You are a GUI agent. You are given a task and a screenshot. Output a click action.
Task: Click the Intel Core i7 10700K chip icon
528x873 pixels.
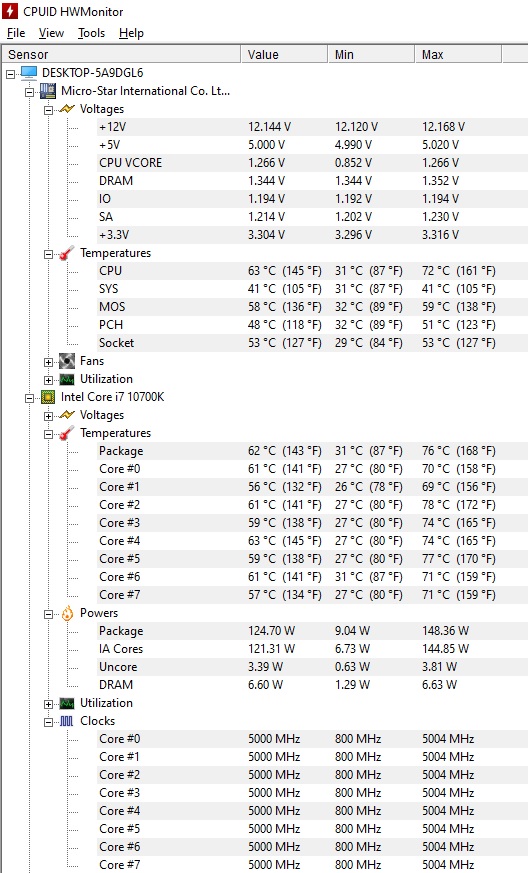pyautogui.click(x=48, y=397)
